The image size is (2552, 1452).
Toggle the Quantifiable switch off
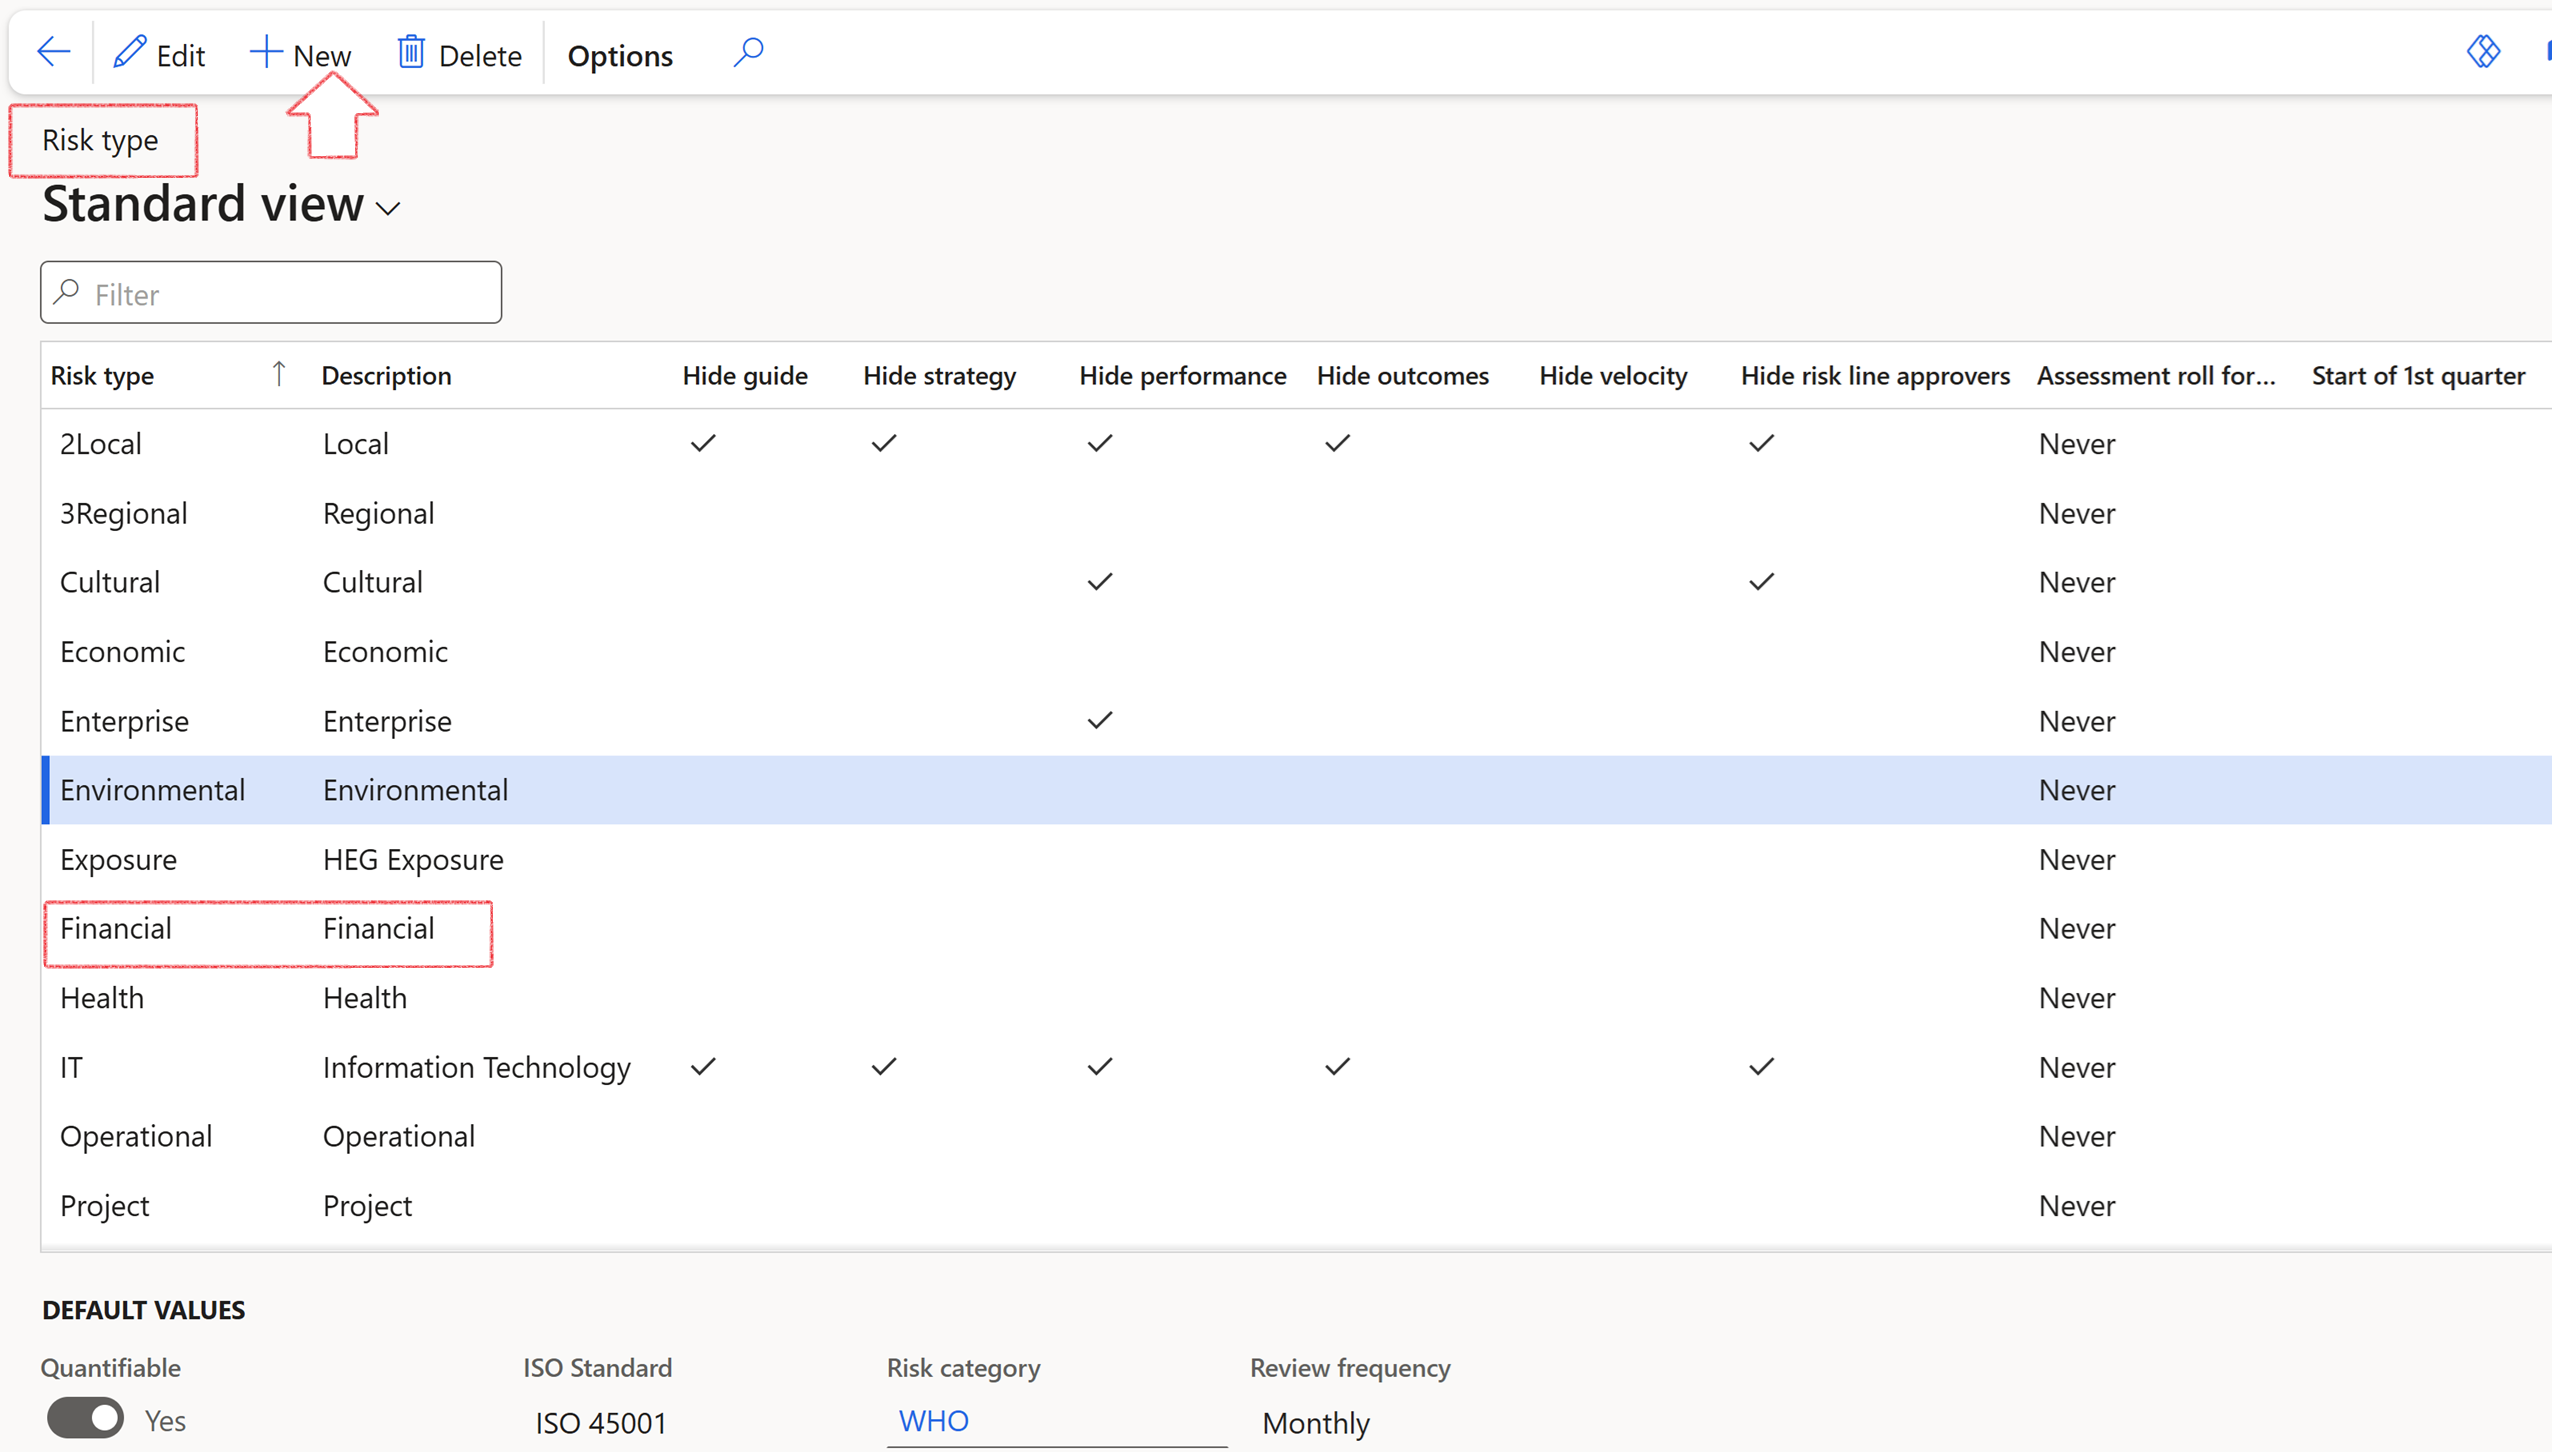pyautogui.click(x=86, y=1418)
